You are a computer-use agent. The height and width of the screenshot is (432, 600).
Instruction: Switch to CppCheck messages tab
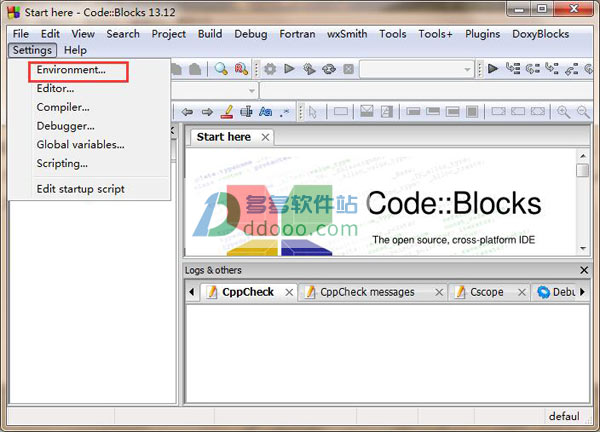coord(367,292)
